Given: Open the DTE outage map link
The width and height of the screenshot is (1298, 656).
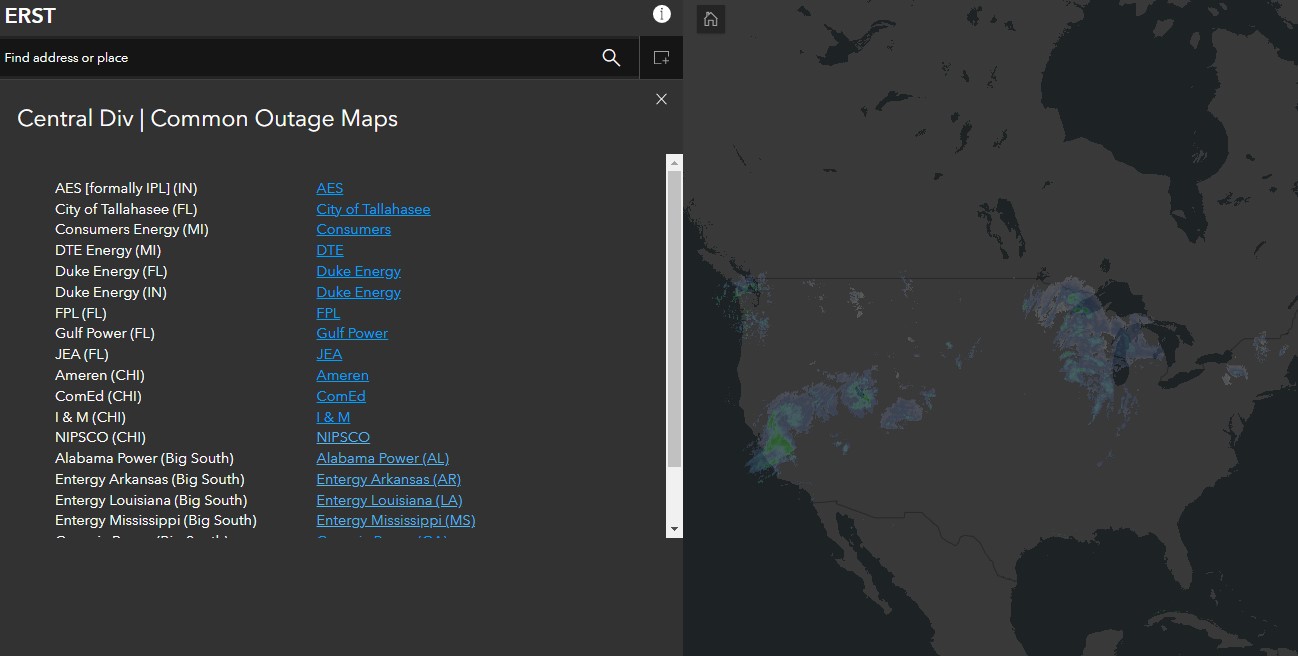Looking at the screenshot, I should (330, 250).
